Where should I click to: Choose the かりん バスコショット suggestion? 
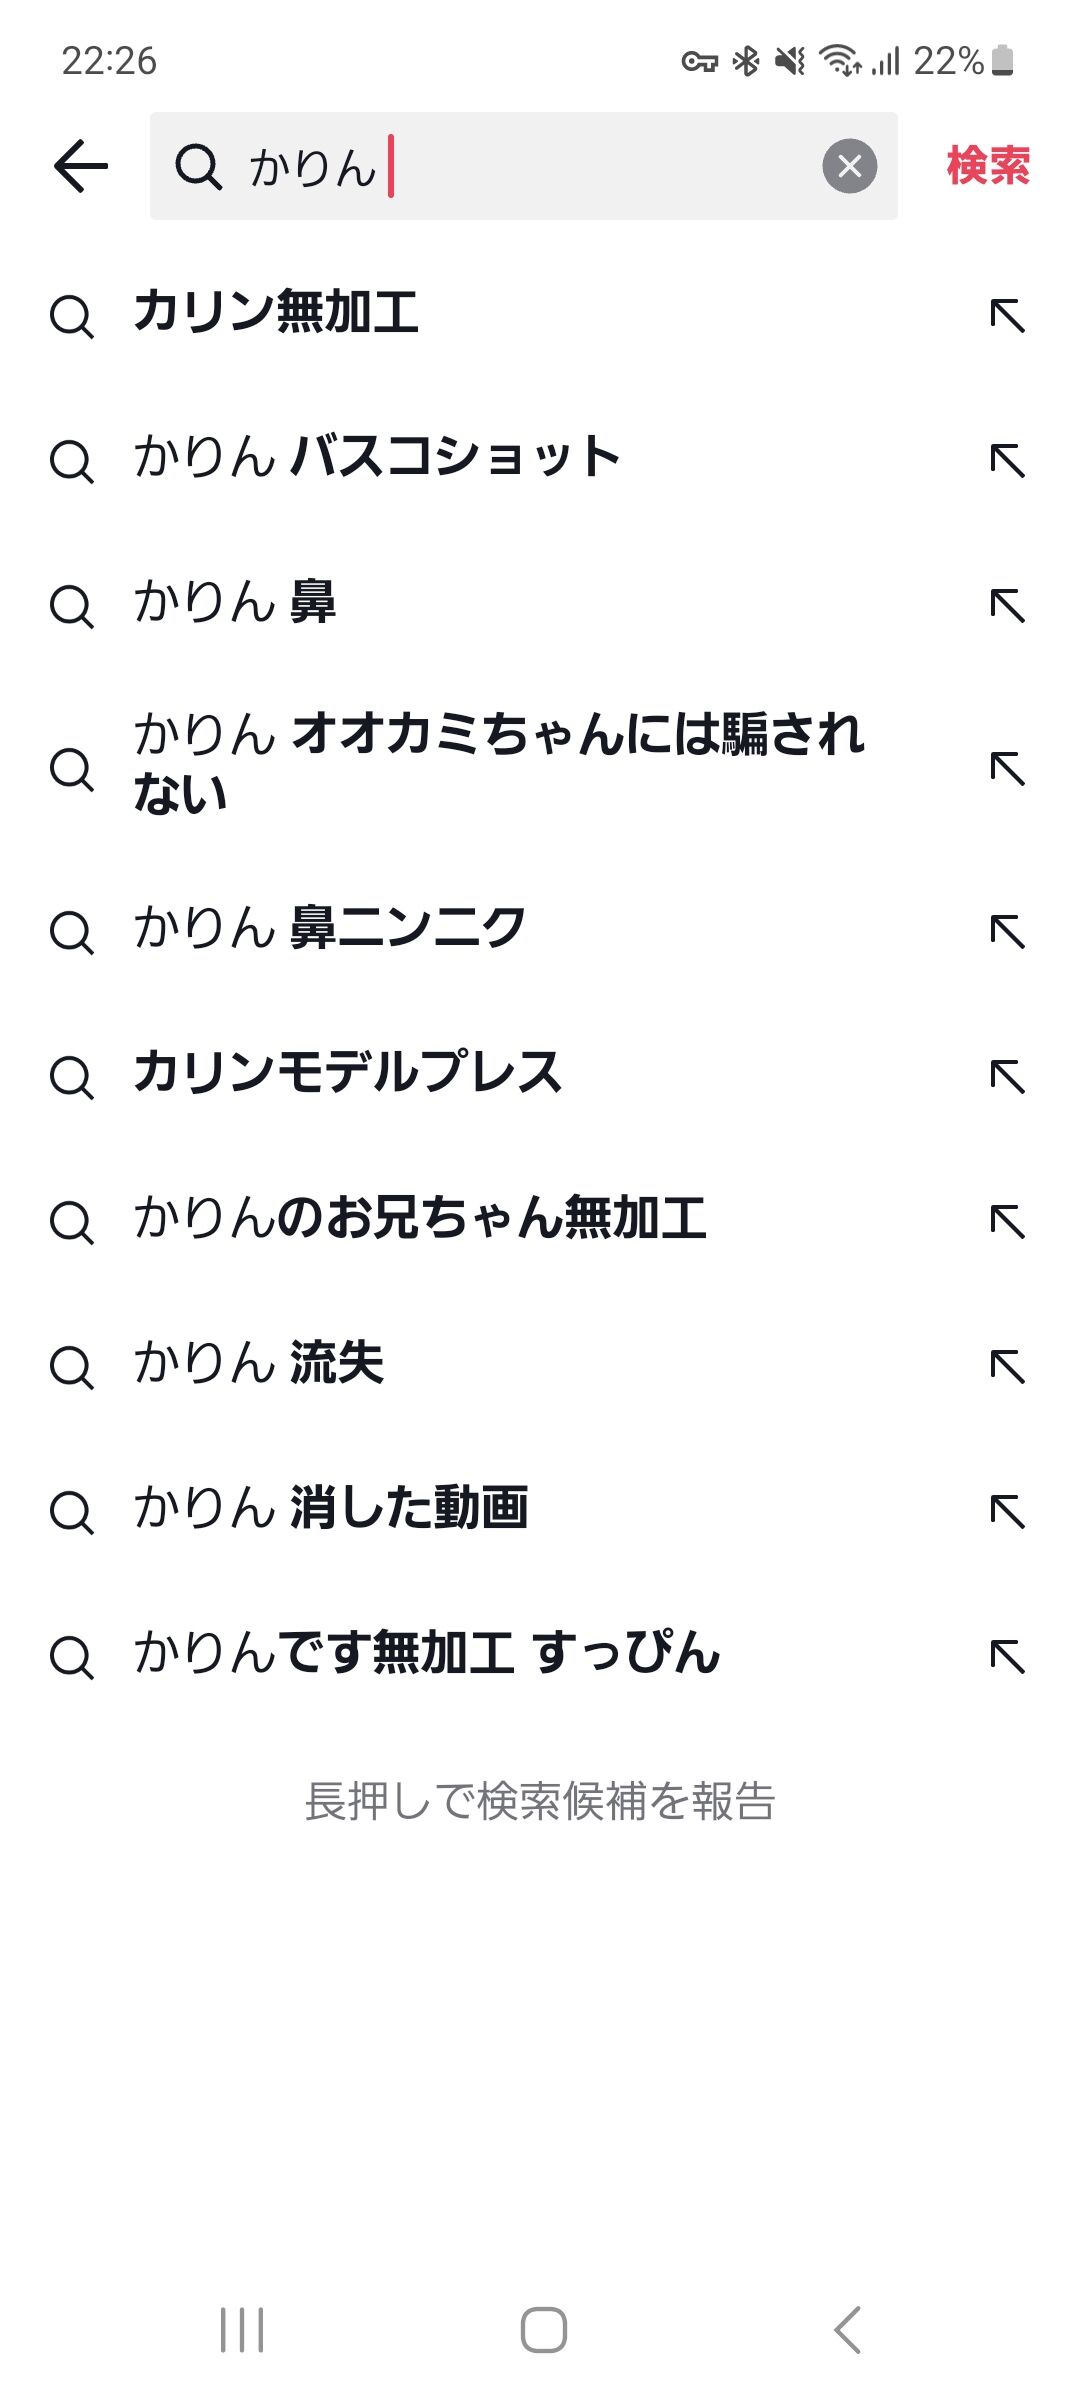point(377,457)
